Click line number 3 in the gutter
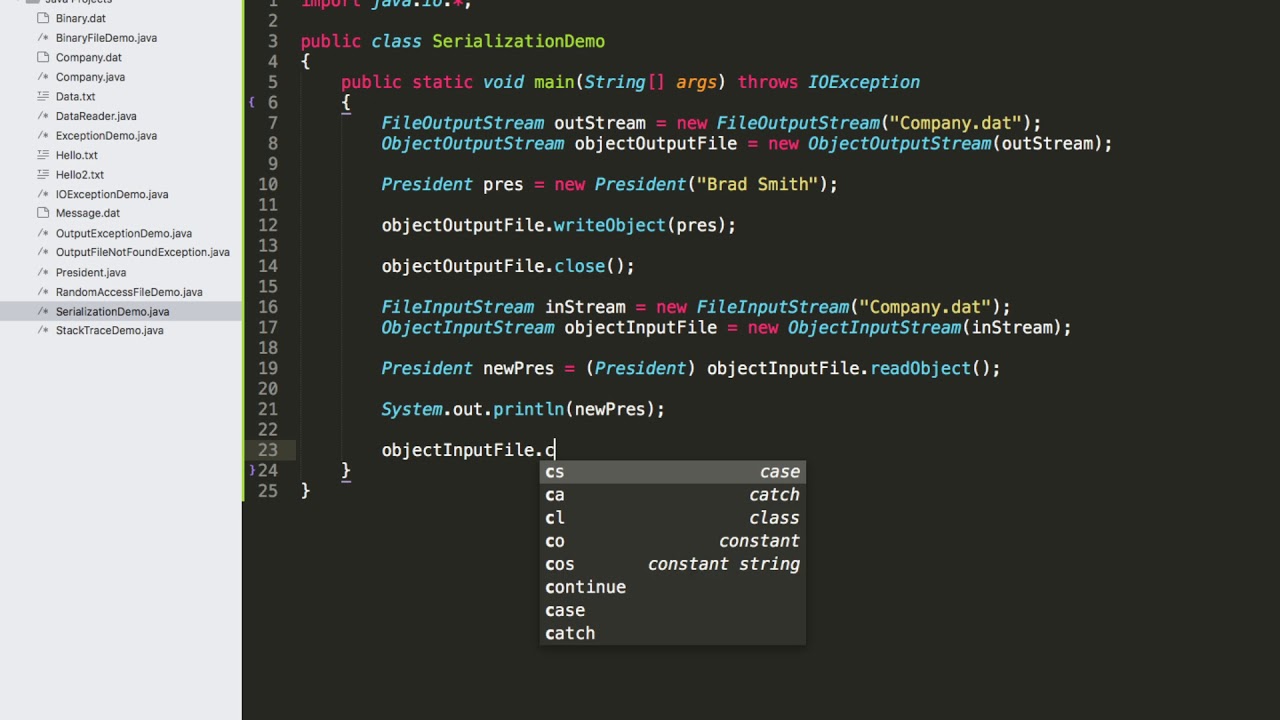 pyautogui.click(x=273, y=41)
